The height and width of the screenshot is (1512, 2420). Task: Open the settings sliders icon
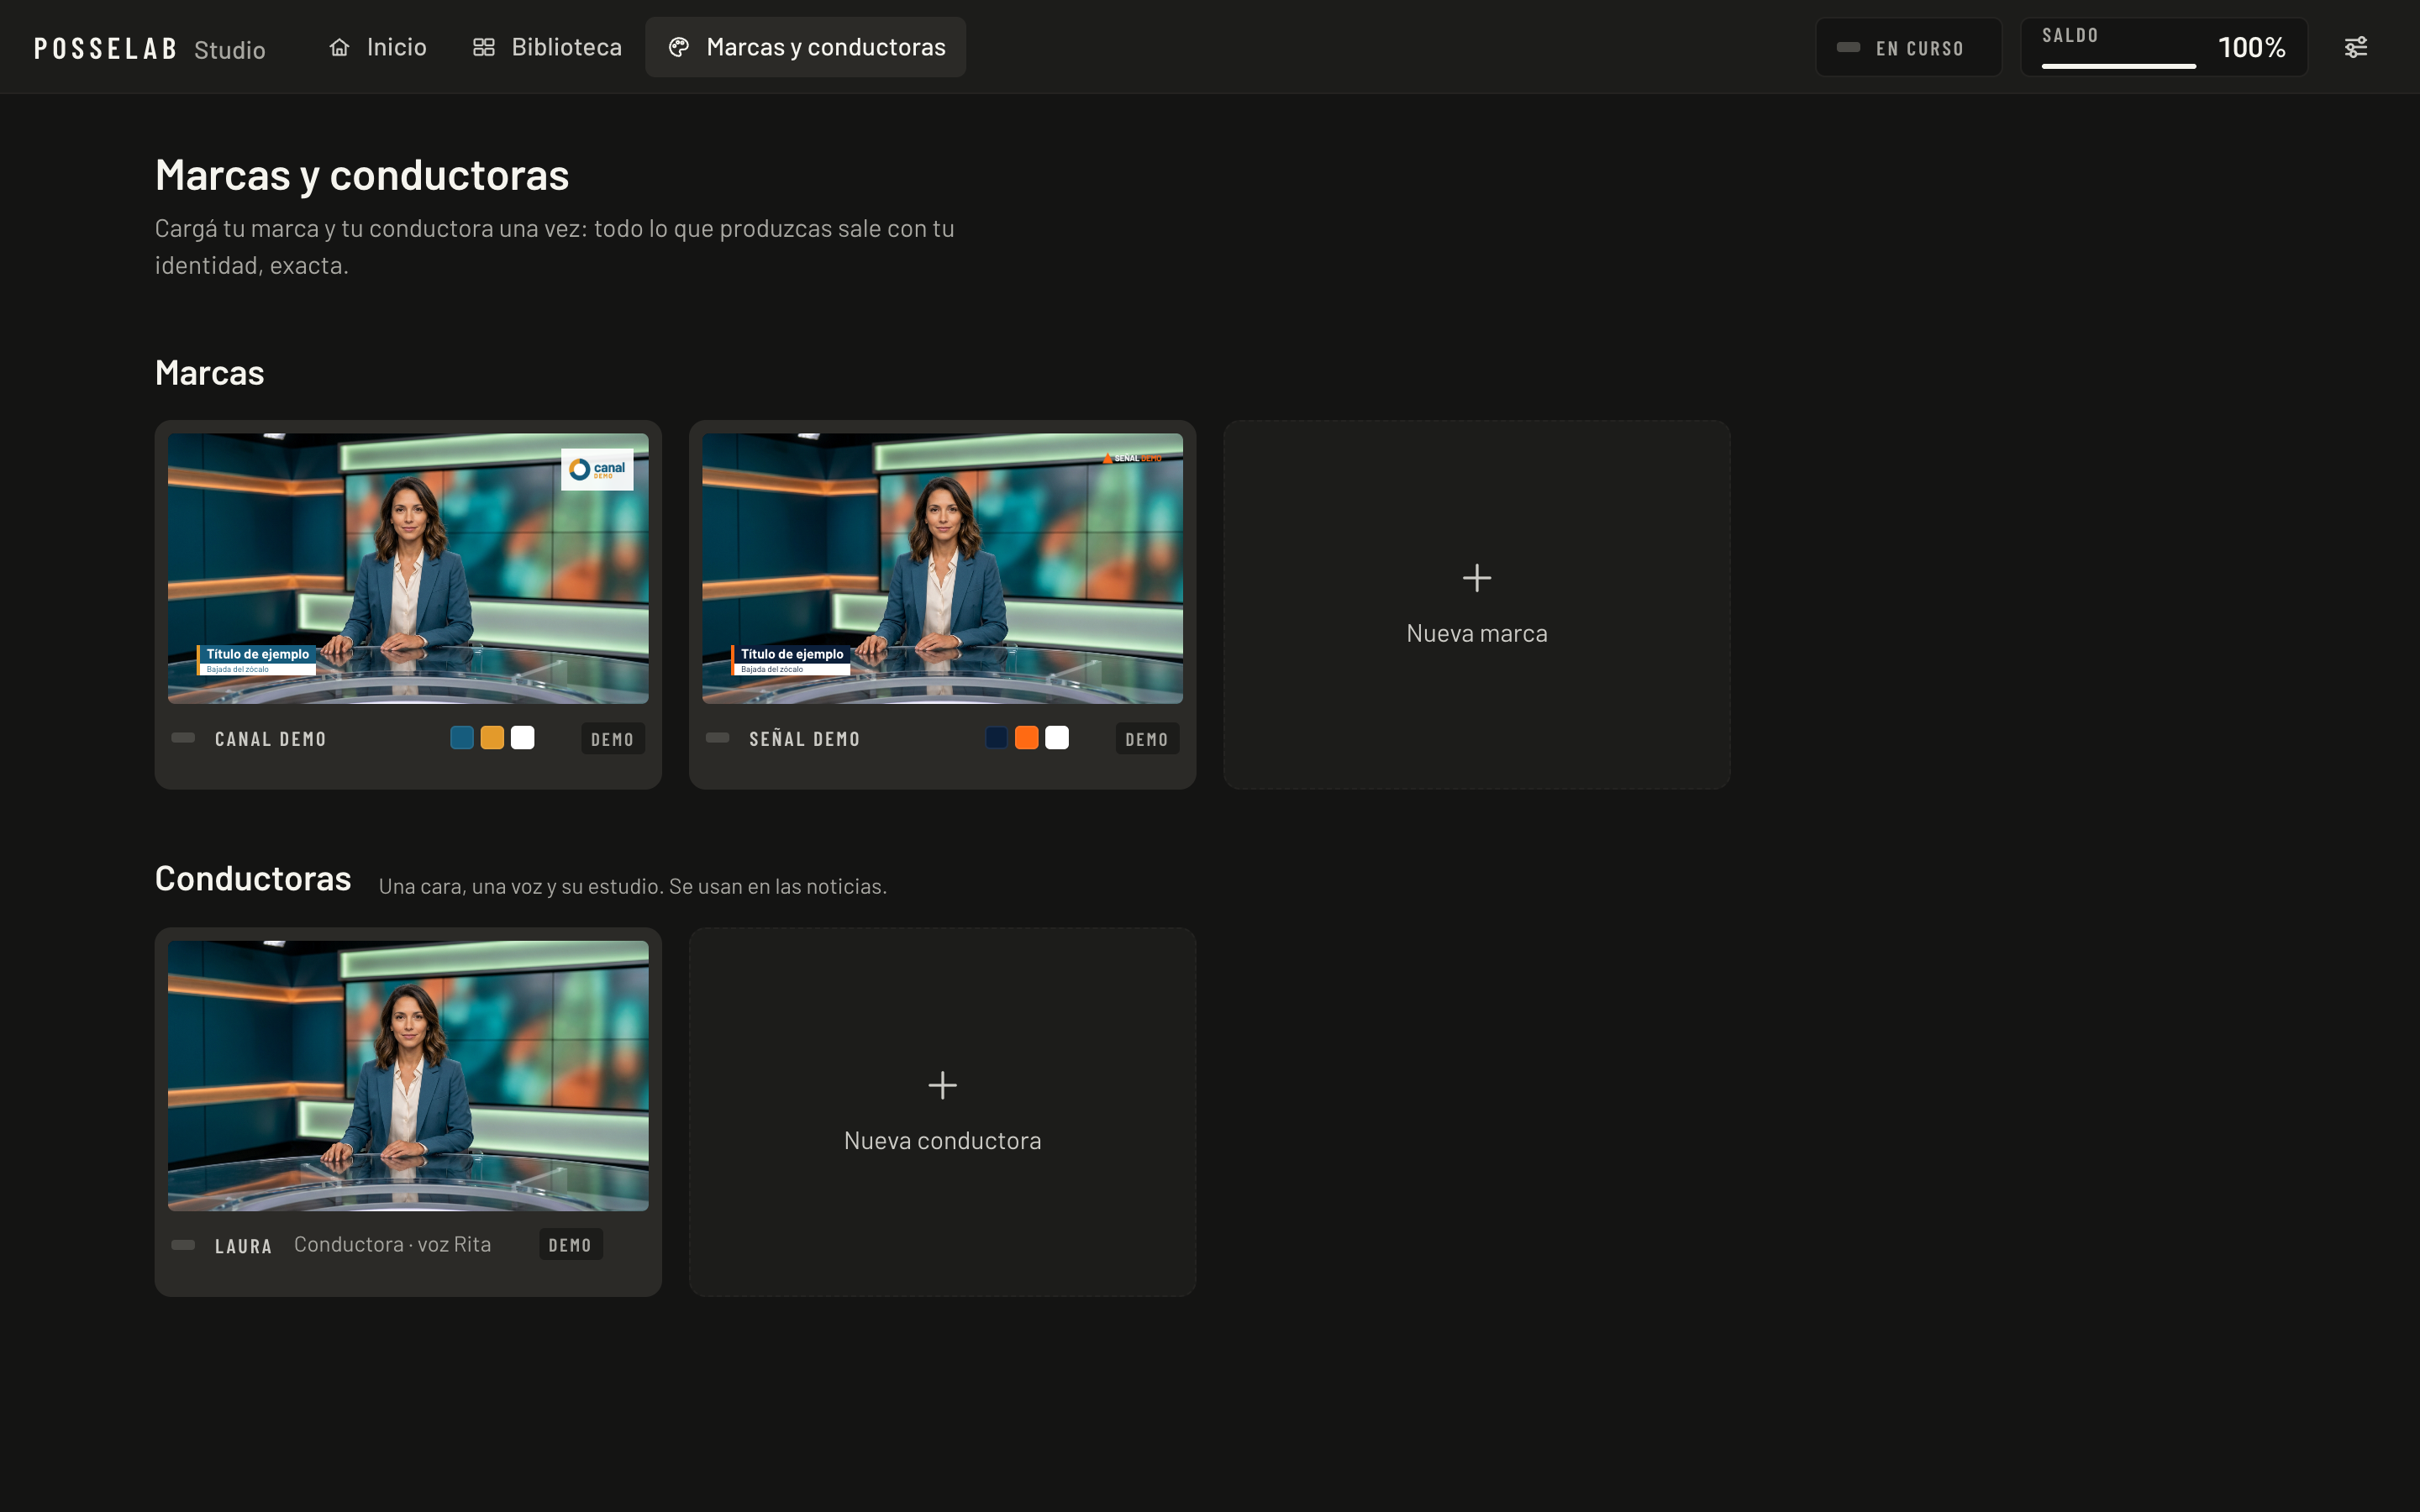[x=2355, y=47]
